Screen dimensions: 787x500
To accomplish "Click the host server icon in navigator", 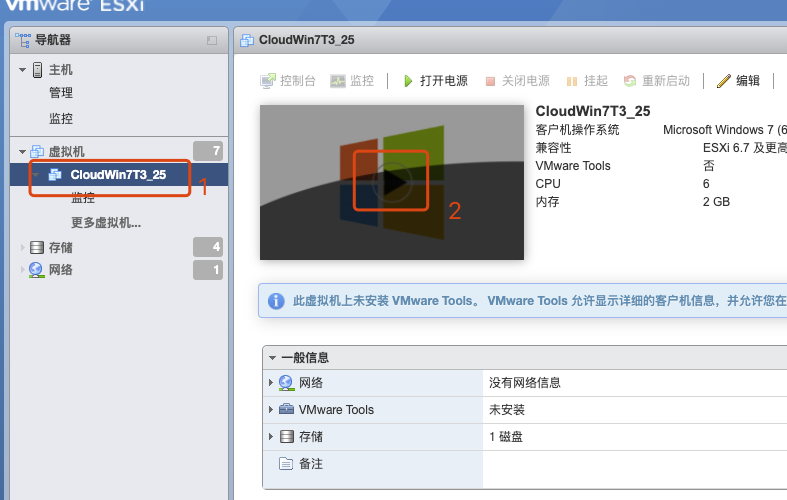I will (38, 70).
